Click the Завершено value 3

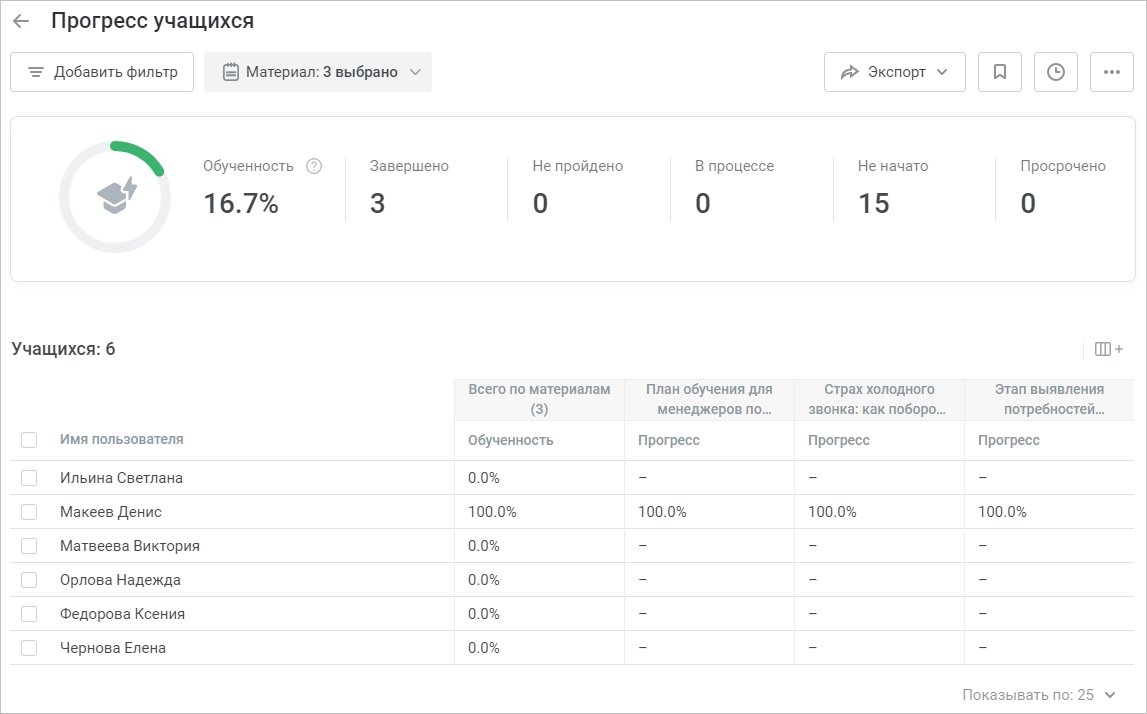pyautogui.click(x=377, y=203)
